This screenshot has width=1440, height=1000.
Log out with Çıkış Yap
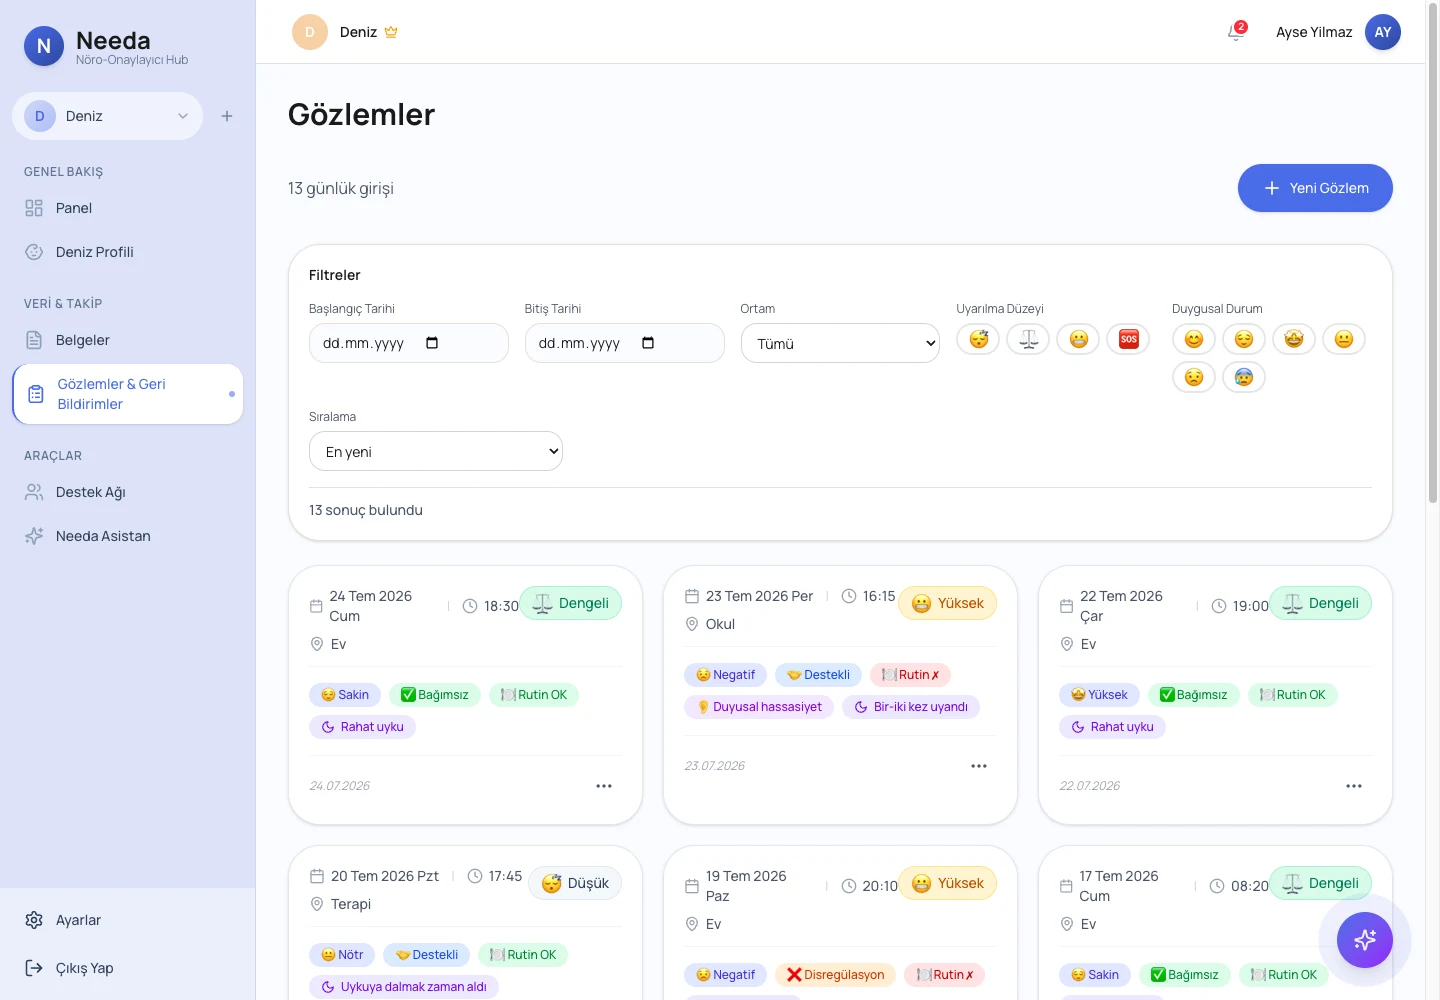128,968
